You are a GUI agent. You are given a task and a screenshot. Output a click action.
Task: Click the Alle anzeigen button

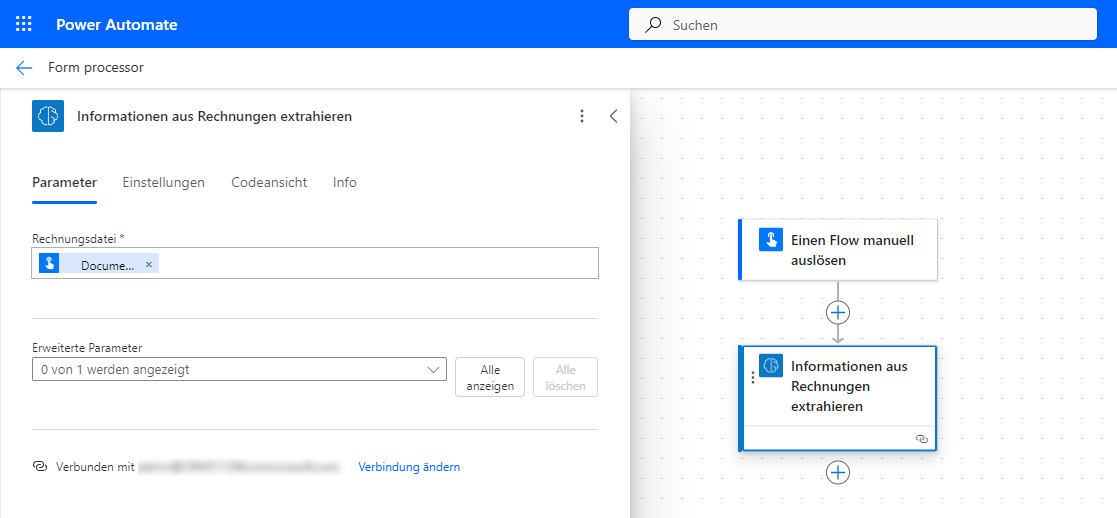489,377
